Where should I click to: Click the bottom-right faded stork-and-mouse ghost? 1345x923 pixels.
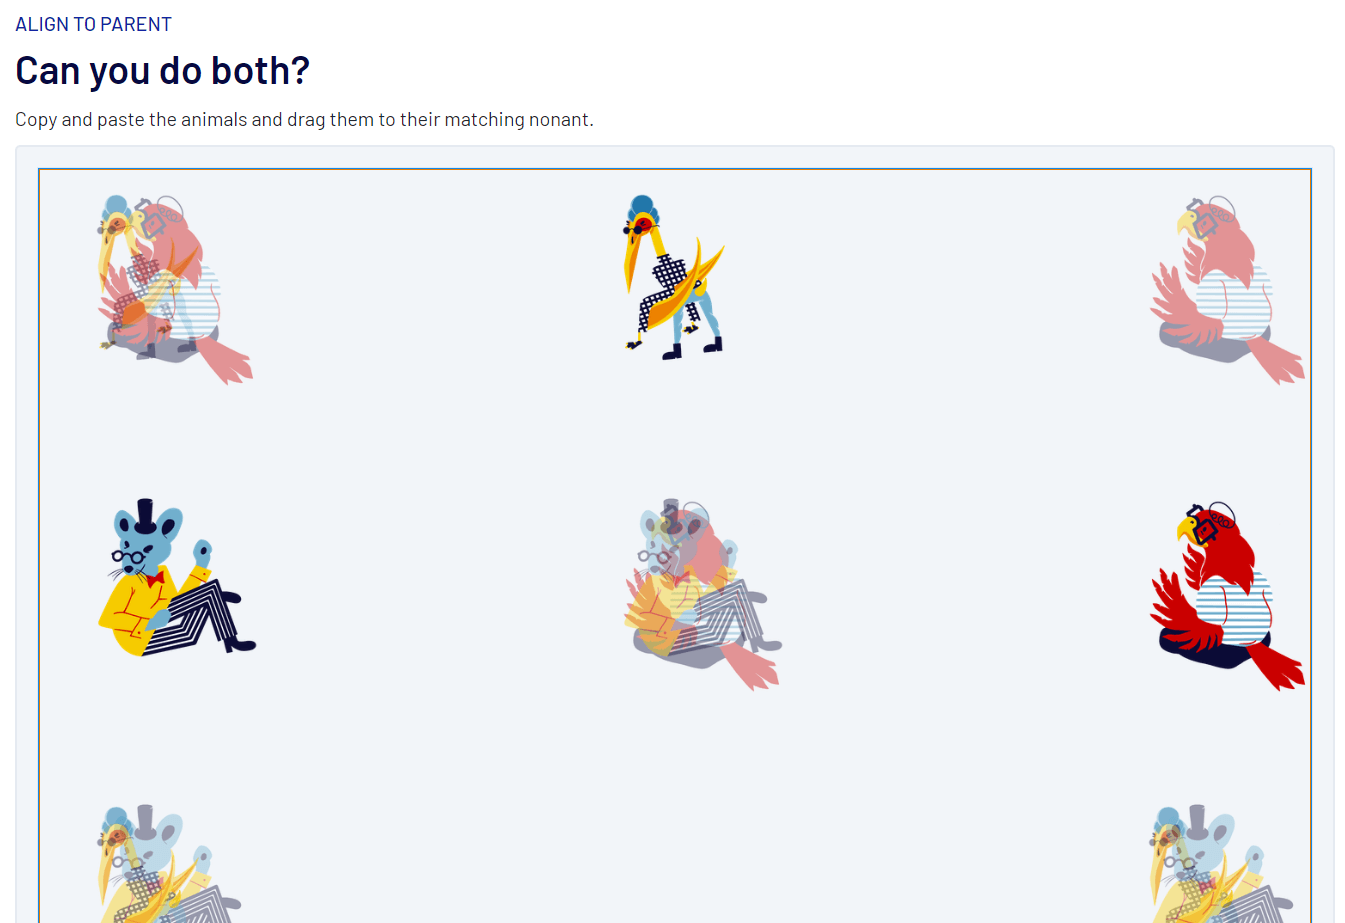1222,865
